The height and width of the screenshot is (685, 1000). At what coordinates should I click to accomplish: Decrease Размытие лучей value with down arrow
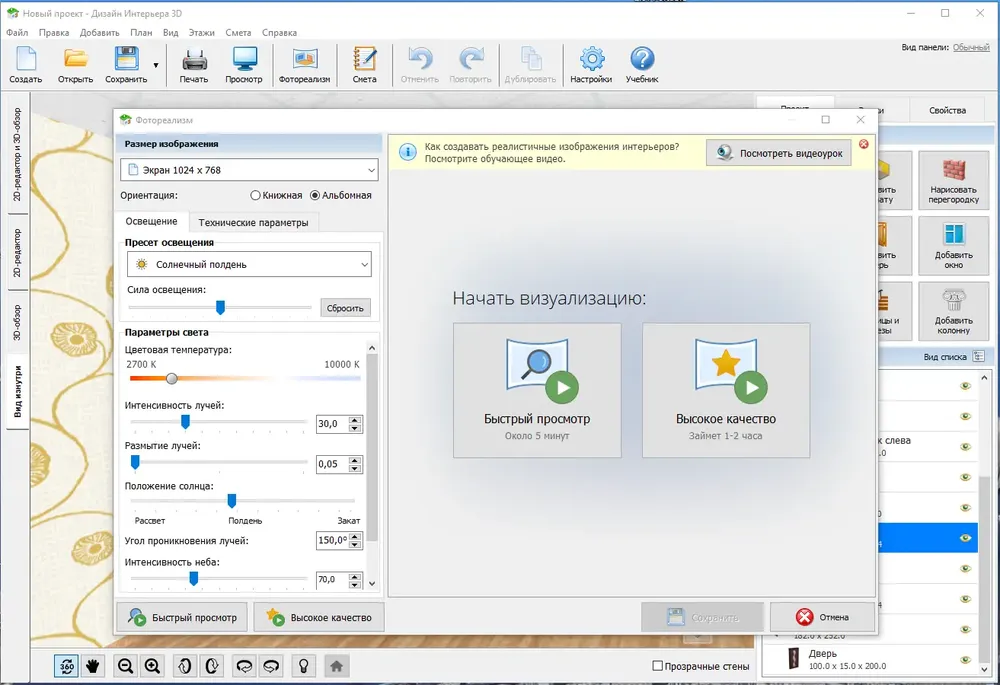(355, 468)
